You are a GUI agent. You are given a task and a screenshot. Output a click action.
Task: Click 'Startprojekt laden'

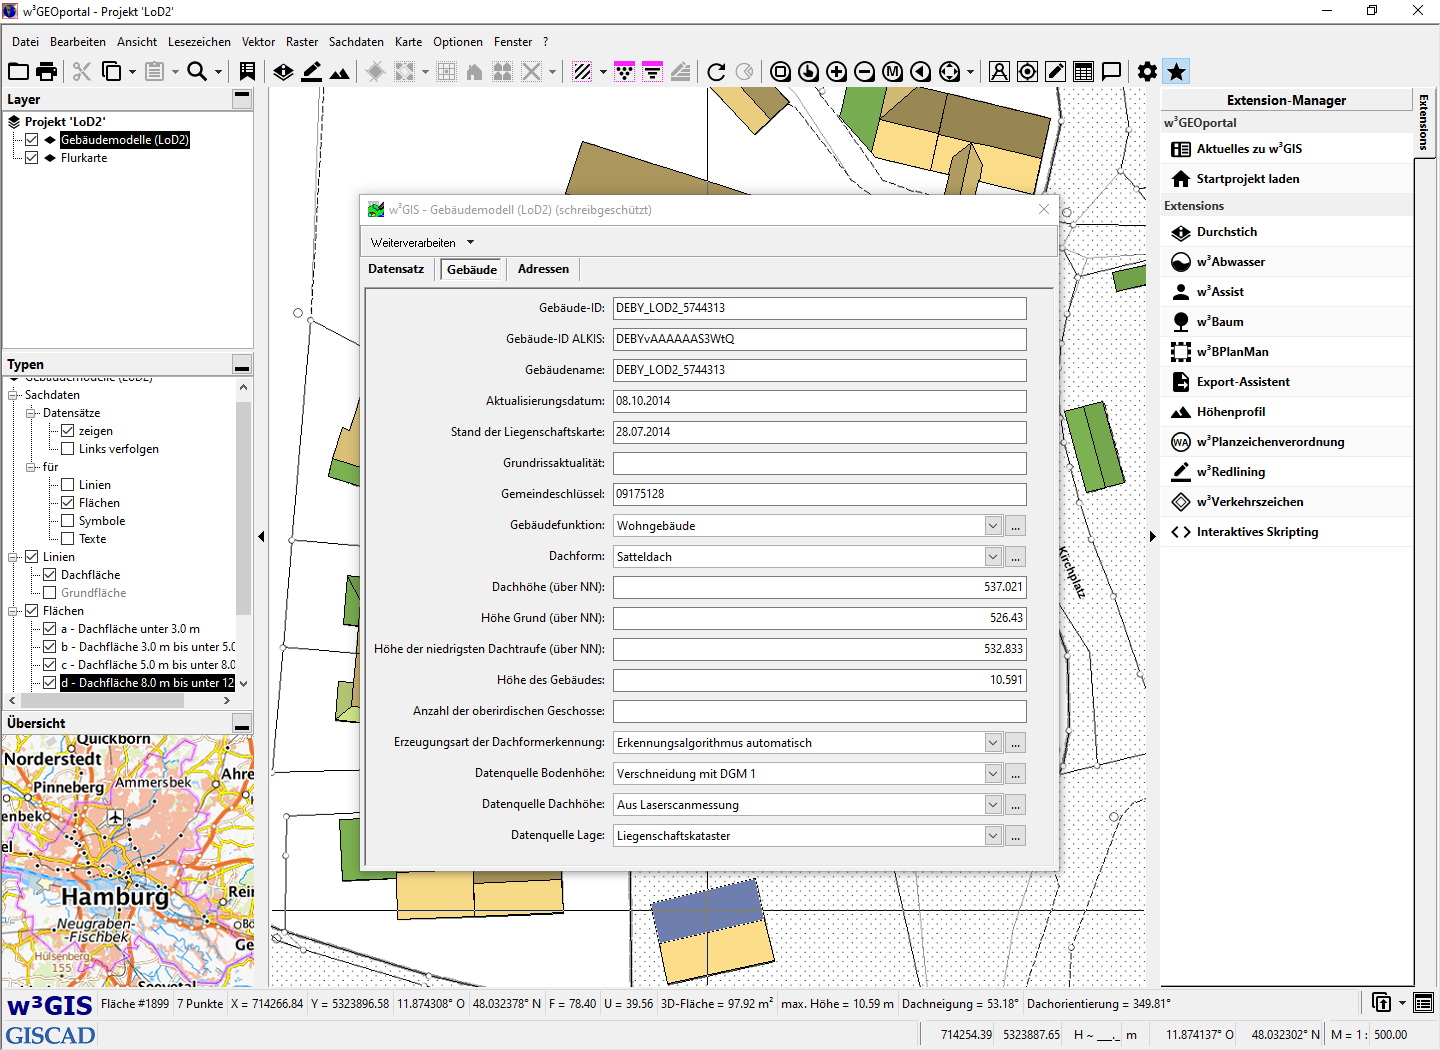point(1287,179)
